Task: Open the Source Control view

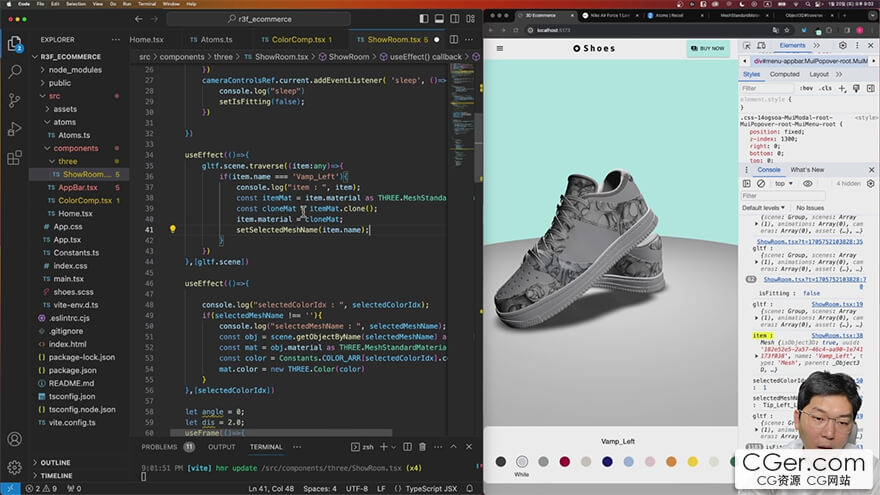Action: point(15,100)
